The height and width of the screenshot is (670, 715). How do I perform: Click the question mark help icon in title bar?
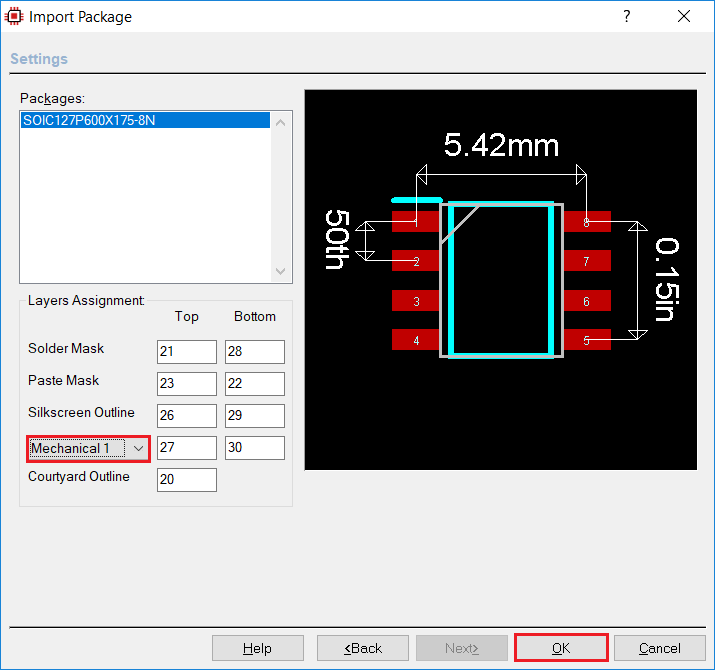(627, 16)
